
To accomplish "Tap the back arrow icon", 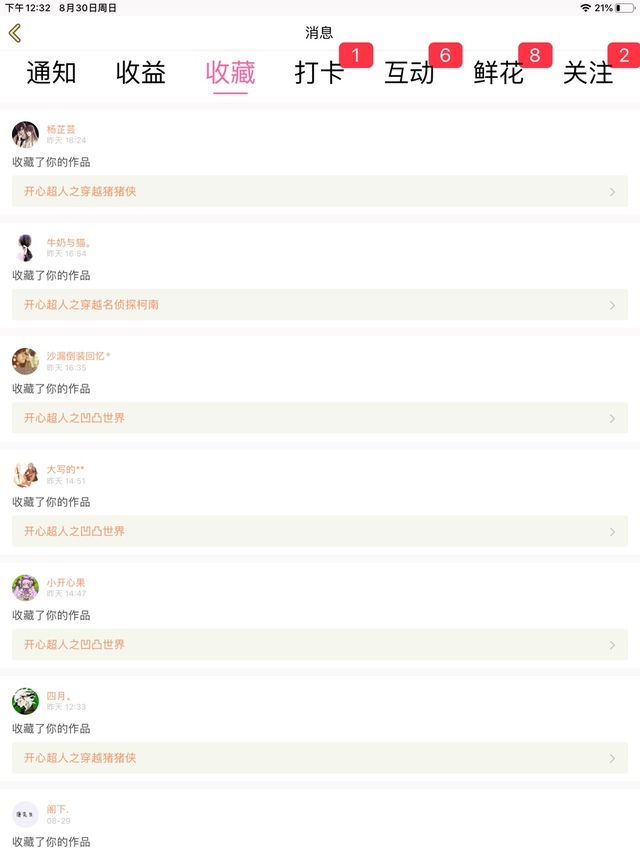I will click(15, 33).
